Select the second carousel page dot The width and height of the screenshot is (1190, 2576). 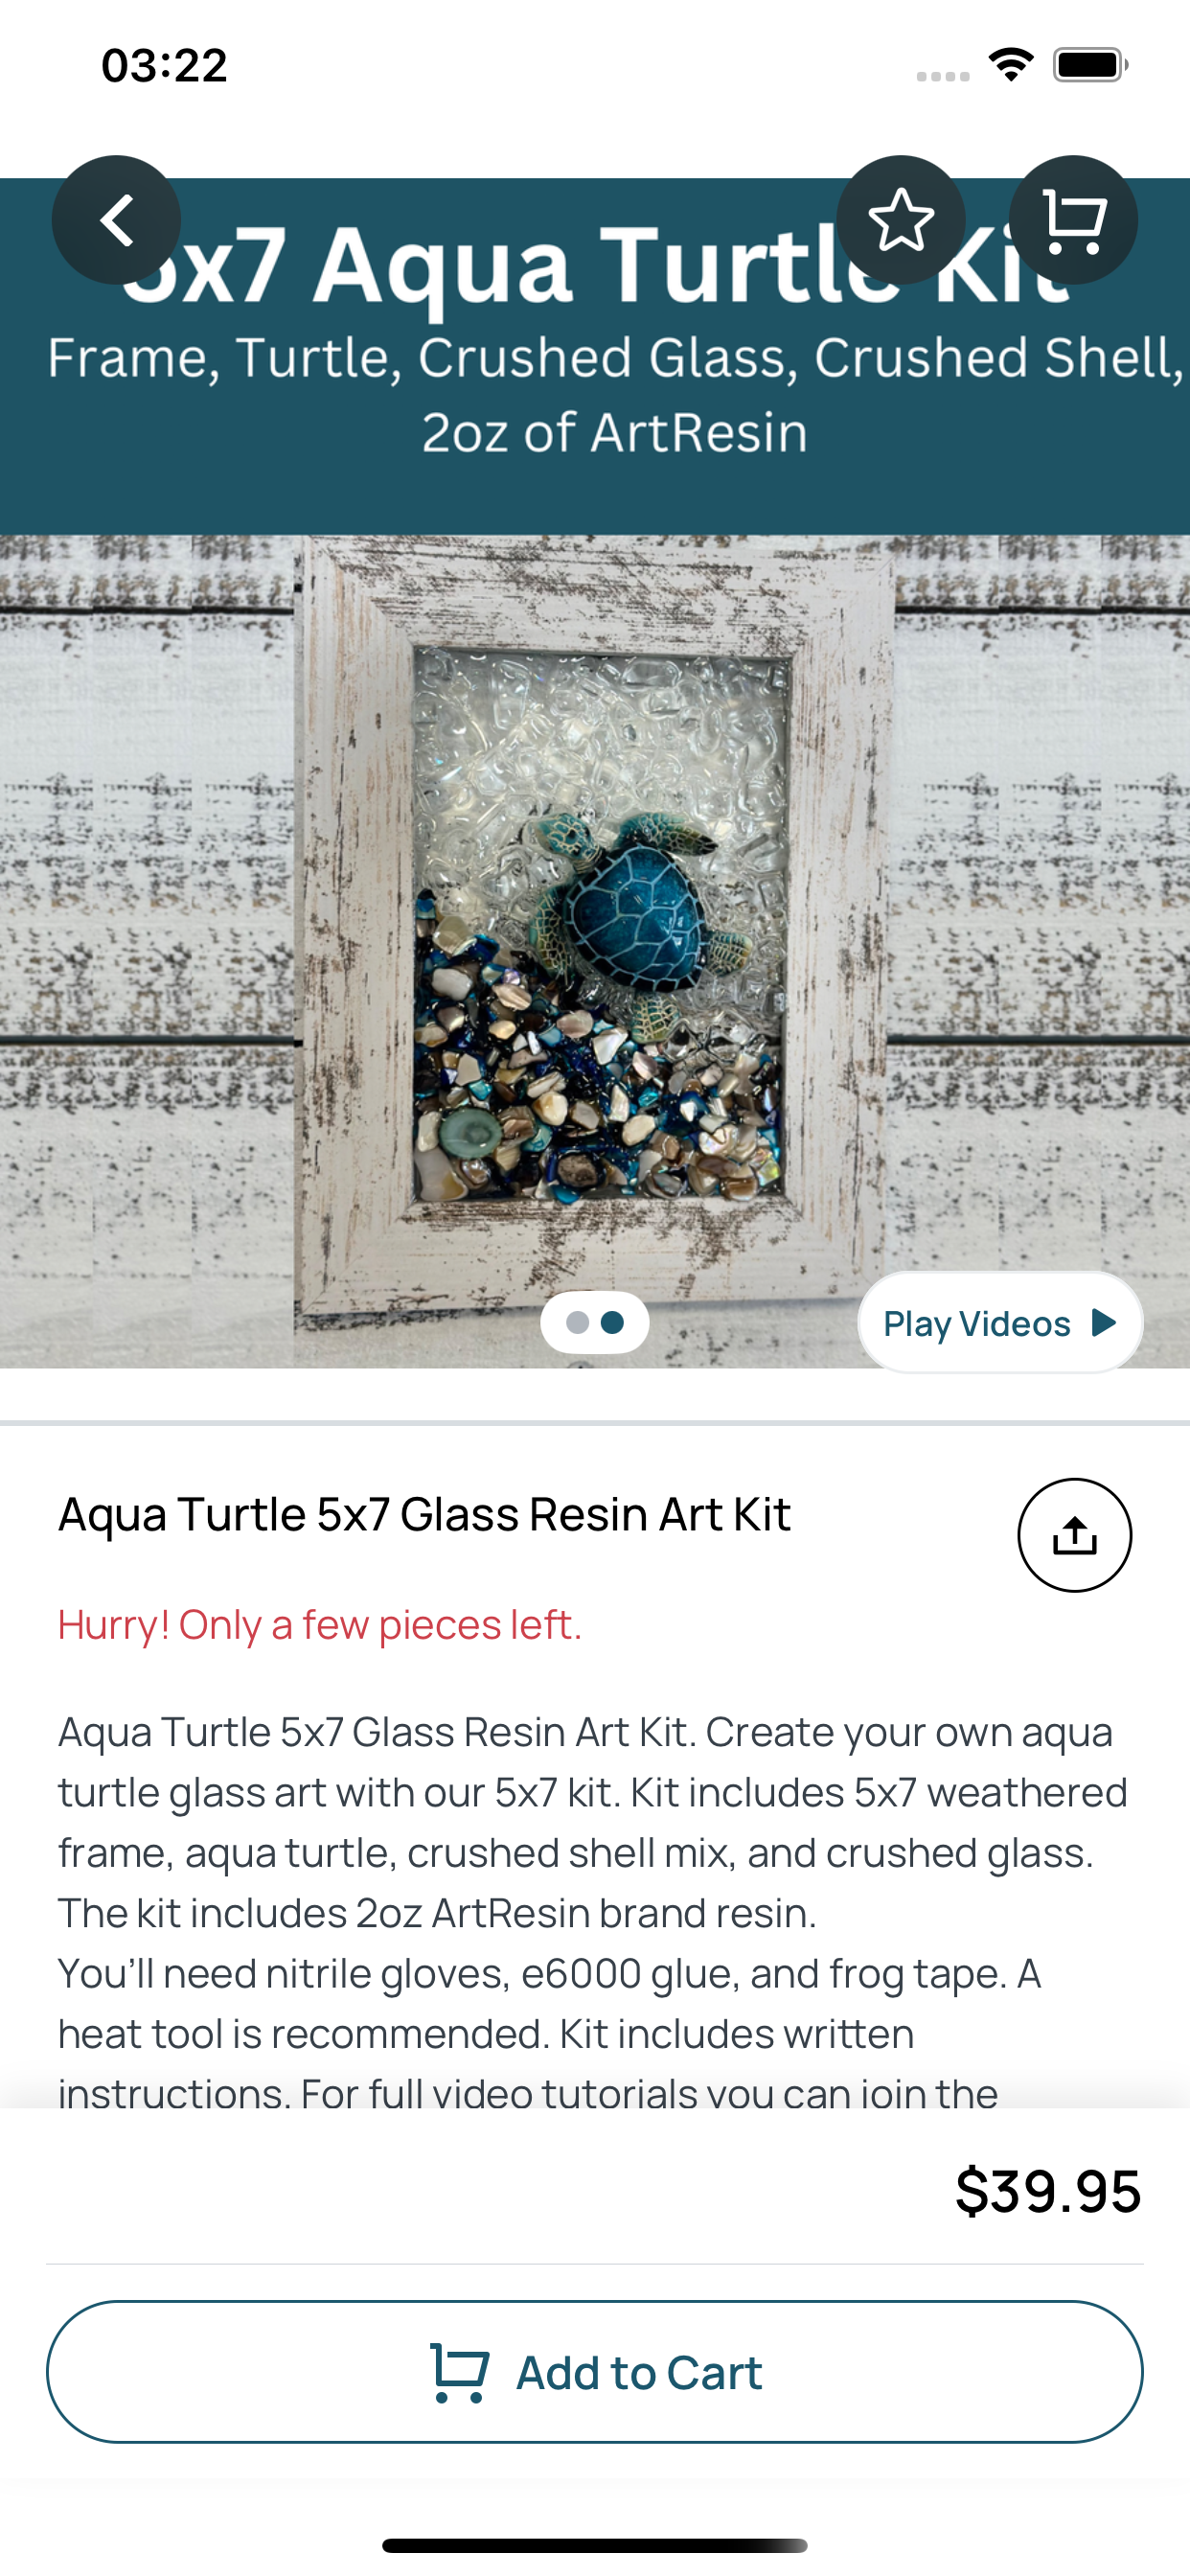[x=613, y=1323]
